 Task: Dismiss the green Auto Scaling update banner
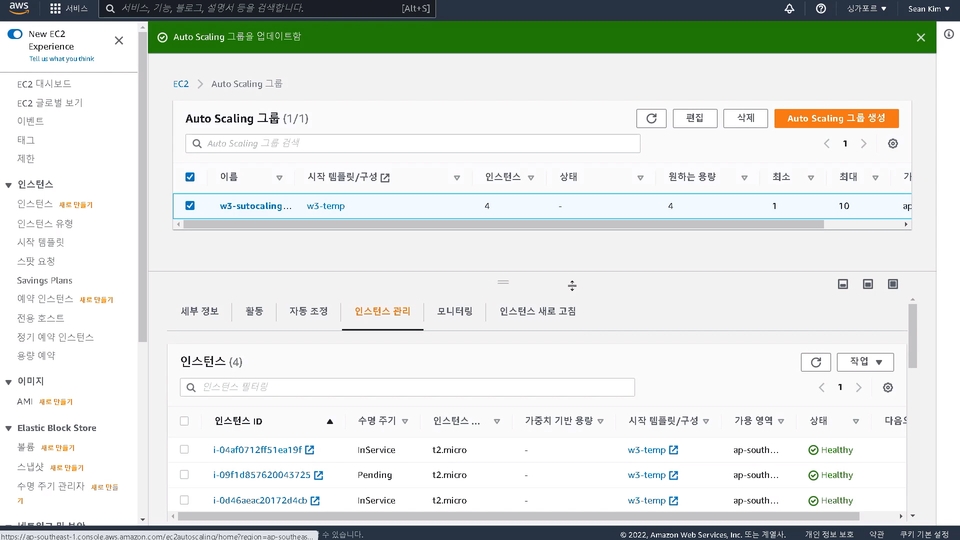[921, 37]
